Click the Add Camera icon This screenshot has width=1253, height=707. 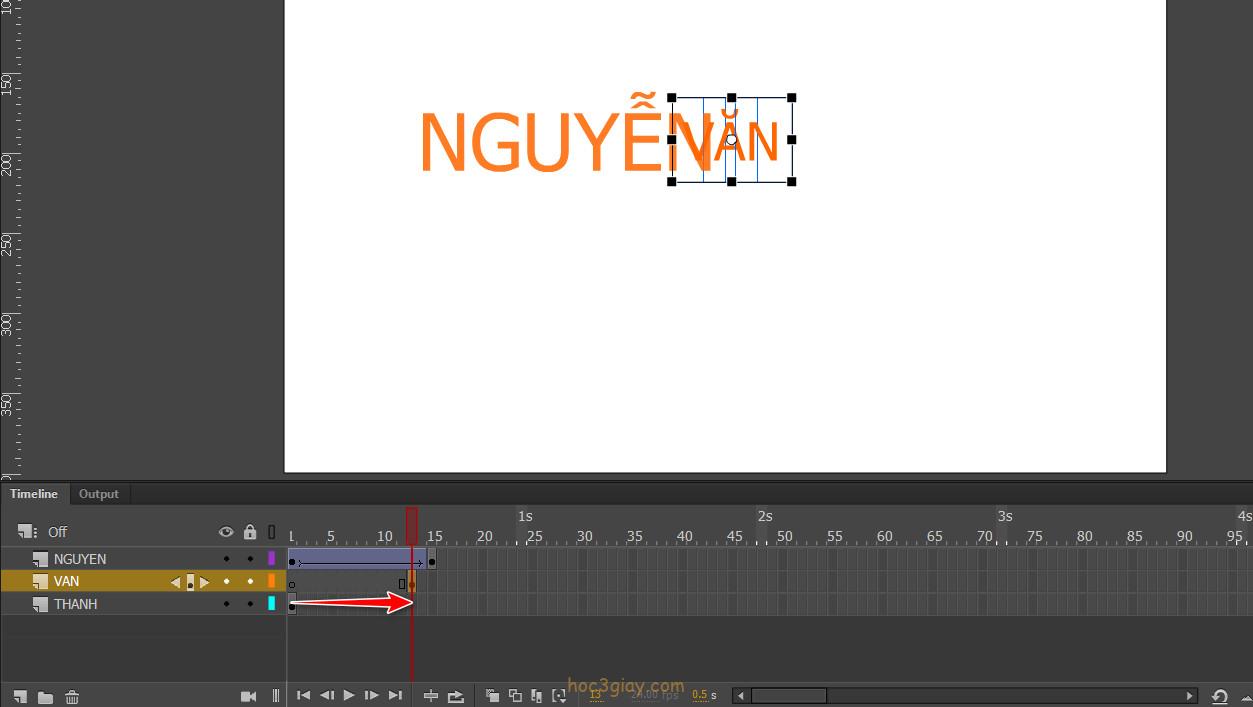tap(249, 696)
